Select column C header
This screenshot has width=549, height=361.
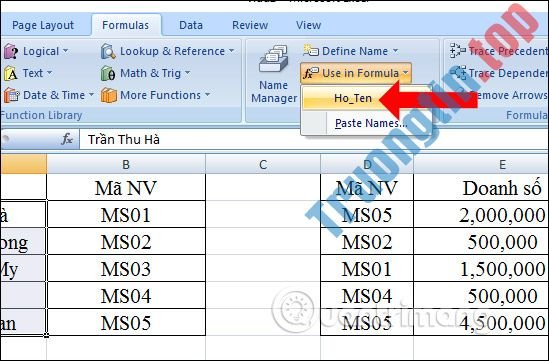tap(263, 164)
